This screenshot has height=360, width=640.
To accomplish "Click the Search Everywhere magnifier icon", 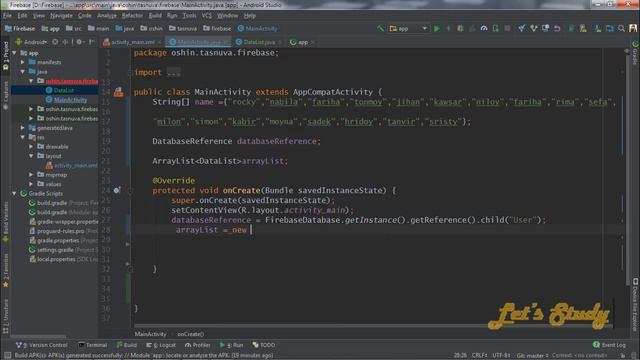I will (x=621, y=28).
